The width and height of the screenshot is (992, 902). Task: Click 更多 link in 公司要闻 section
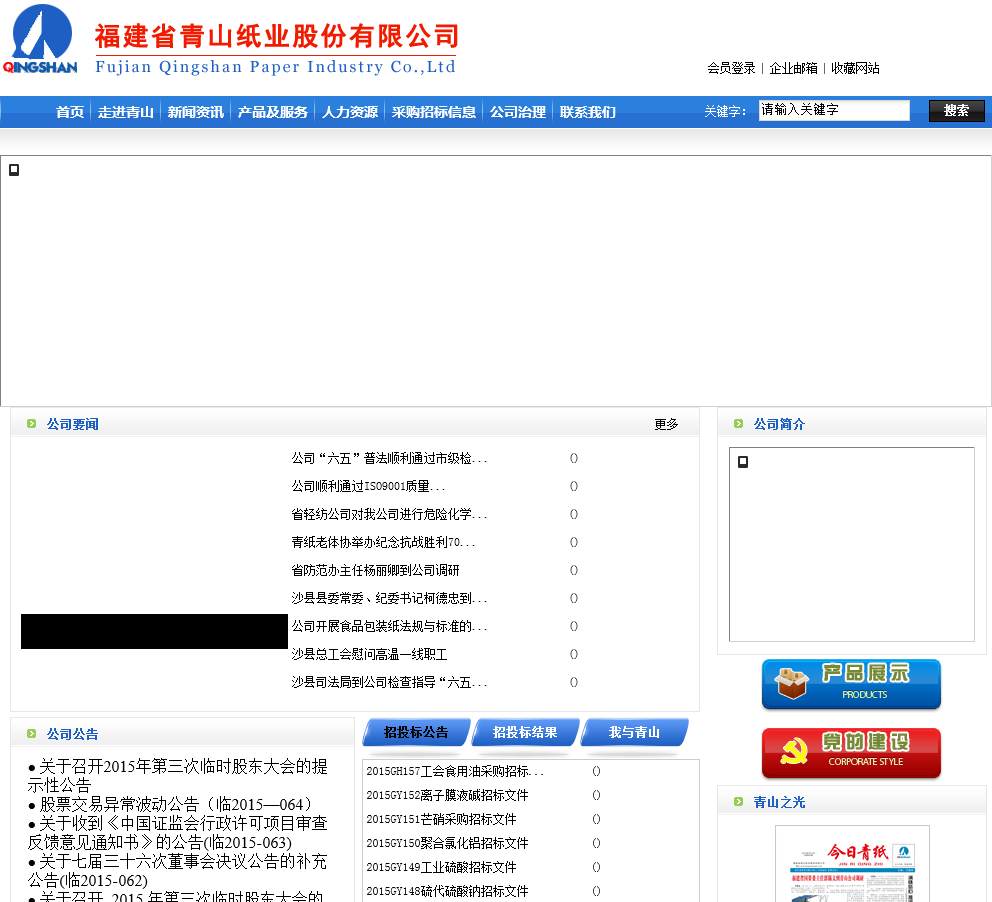point(666,424)
